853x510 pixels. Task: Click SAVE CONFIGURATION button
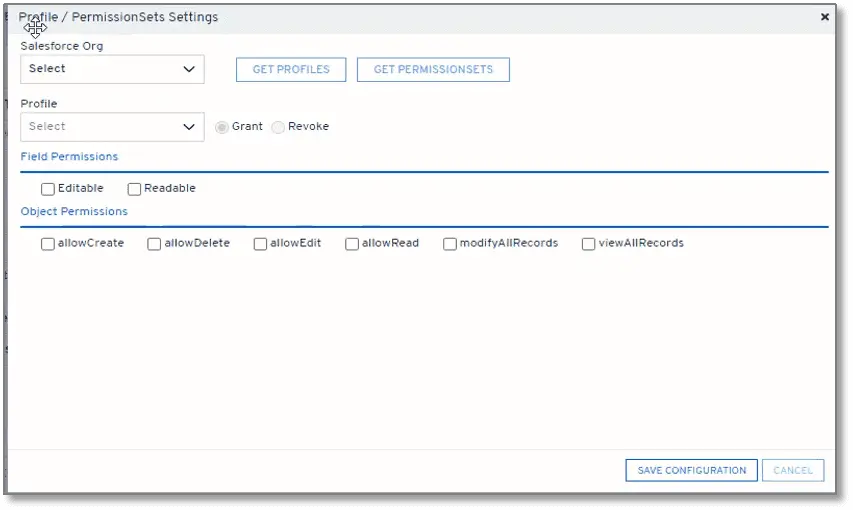click(x=691, y=470)
